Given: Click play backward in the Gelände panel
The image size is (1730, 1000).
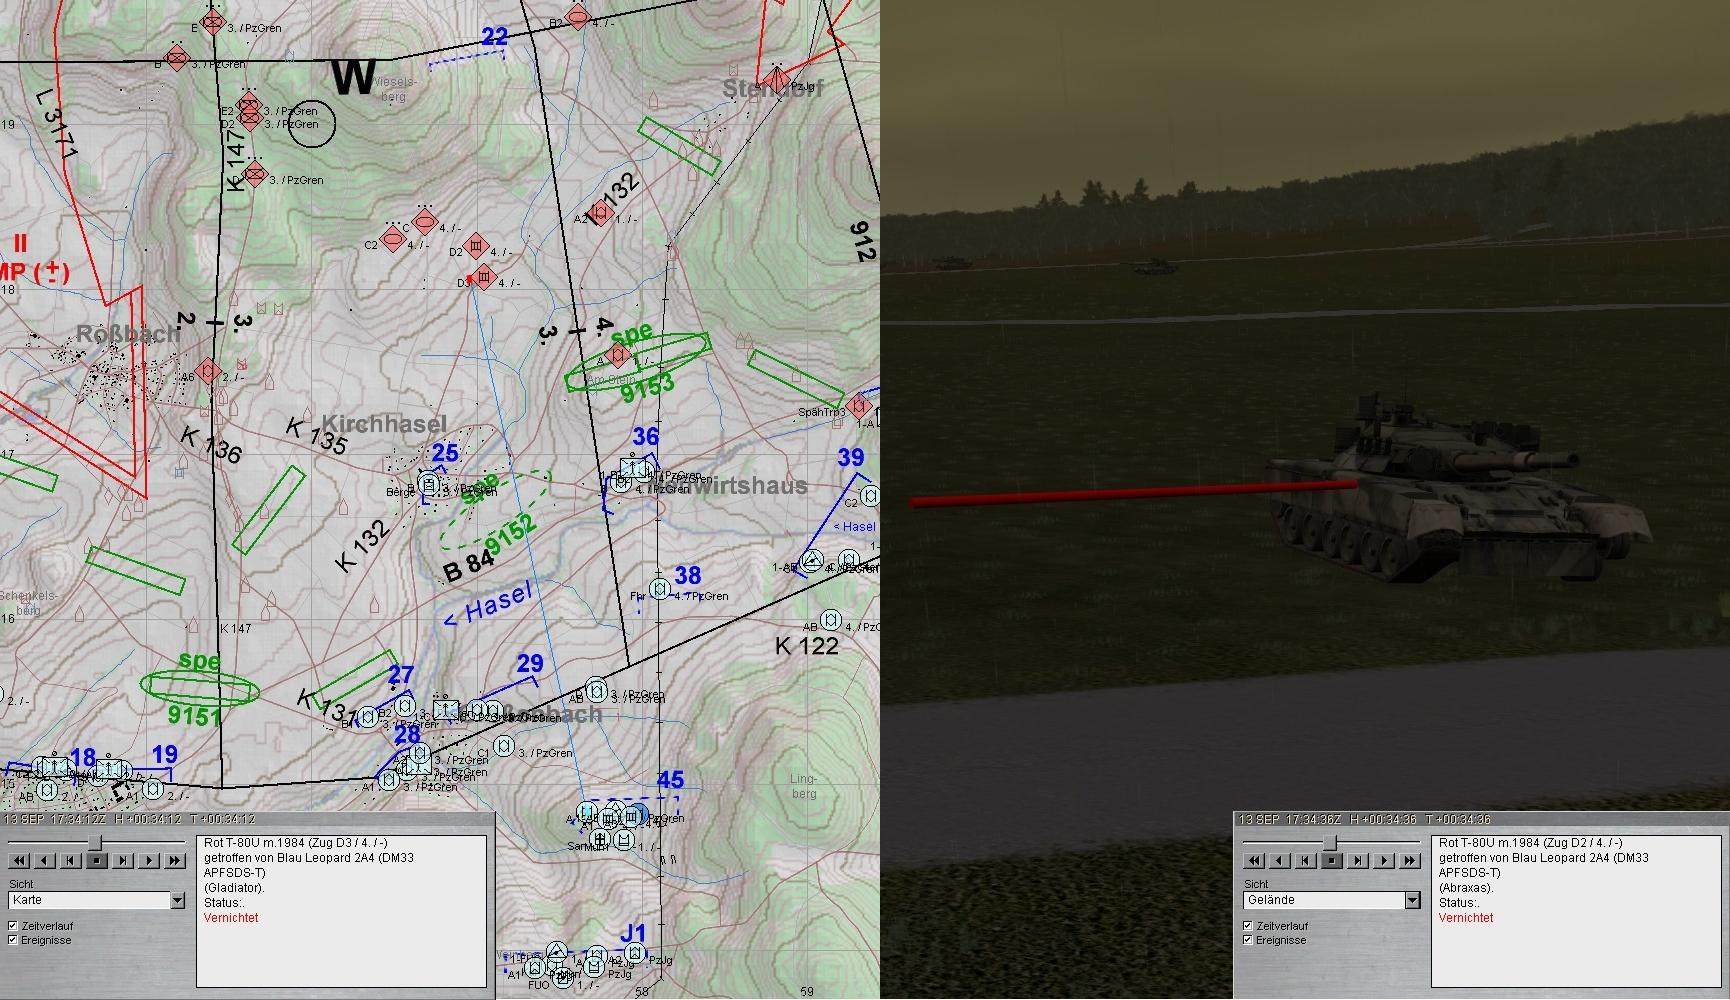Looking at the screenshot, I should 1280,860.
